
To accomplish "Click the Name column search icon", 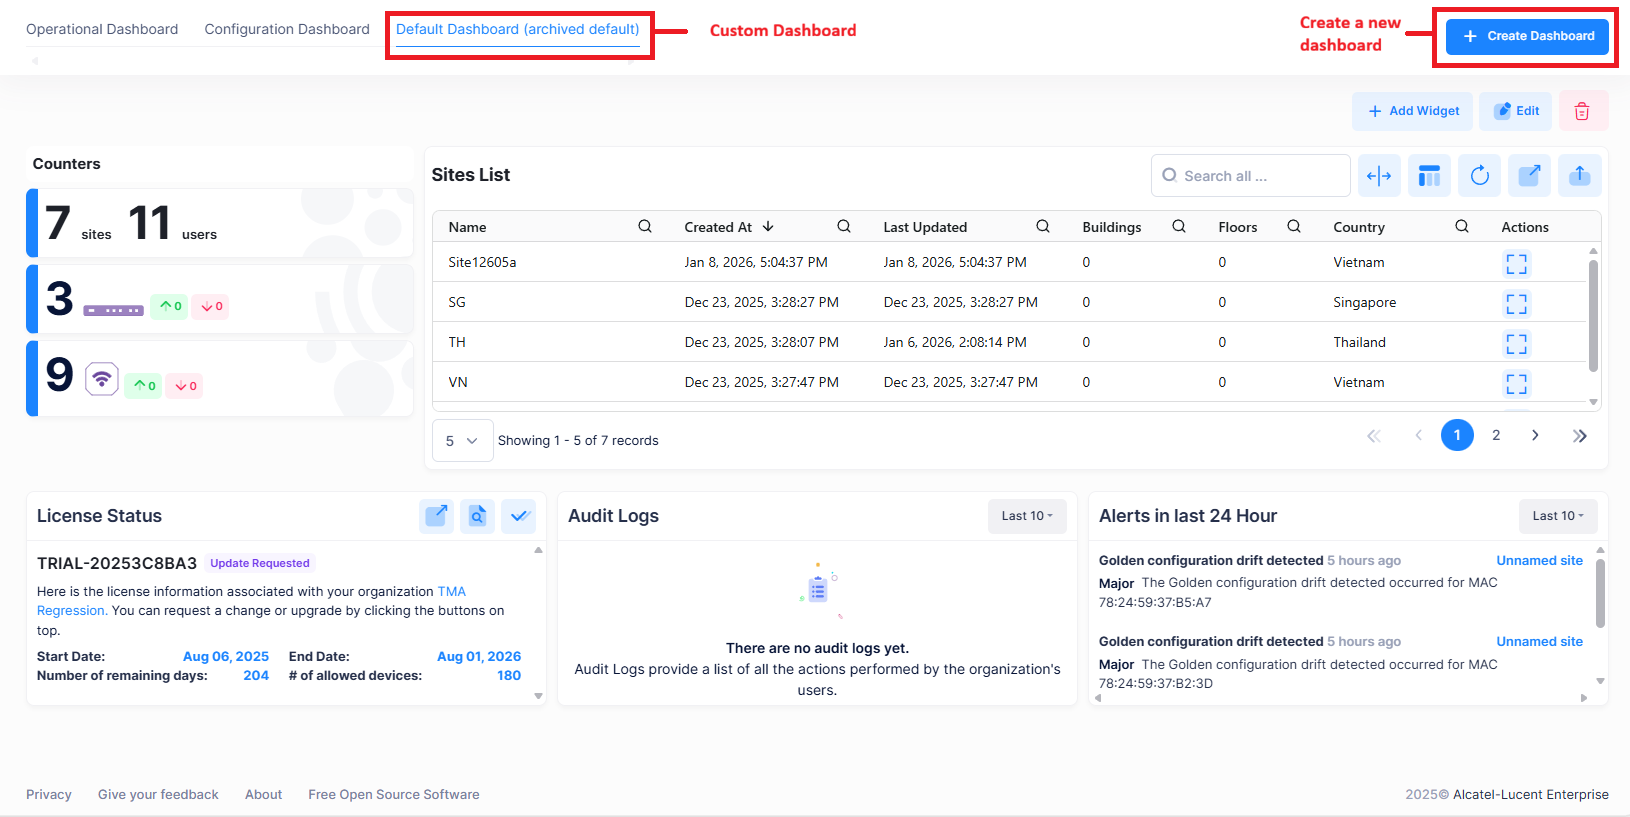I will click(x=645, y=227).
